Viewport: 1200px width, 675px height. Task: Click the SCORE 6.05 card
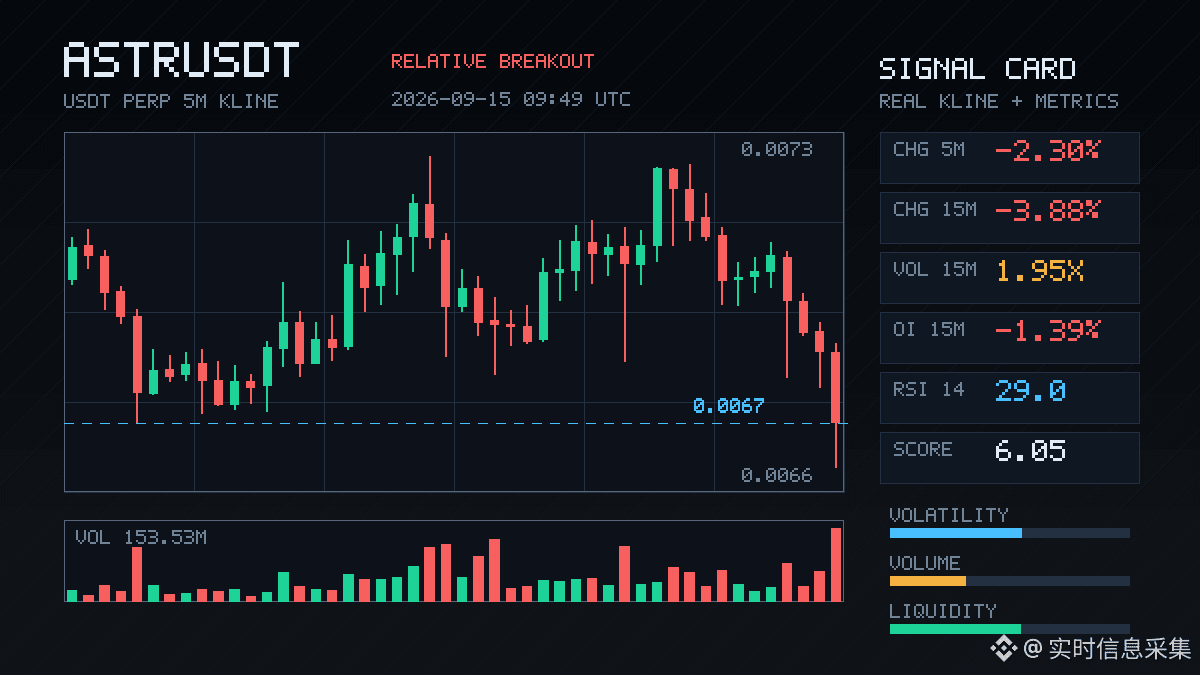1009,458
